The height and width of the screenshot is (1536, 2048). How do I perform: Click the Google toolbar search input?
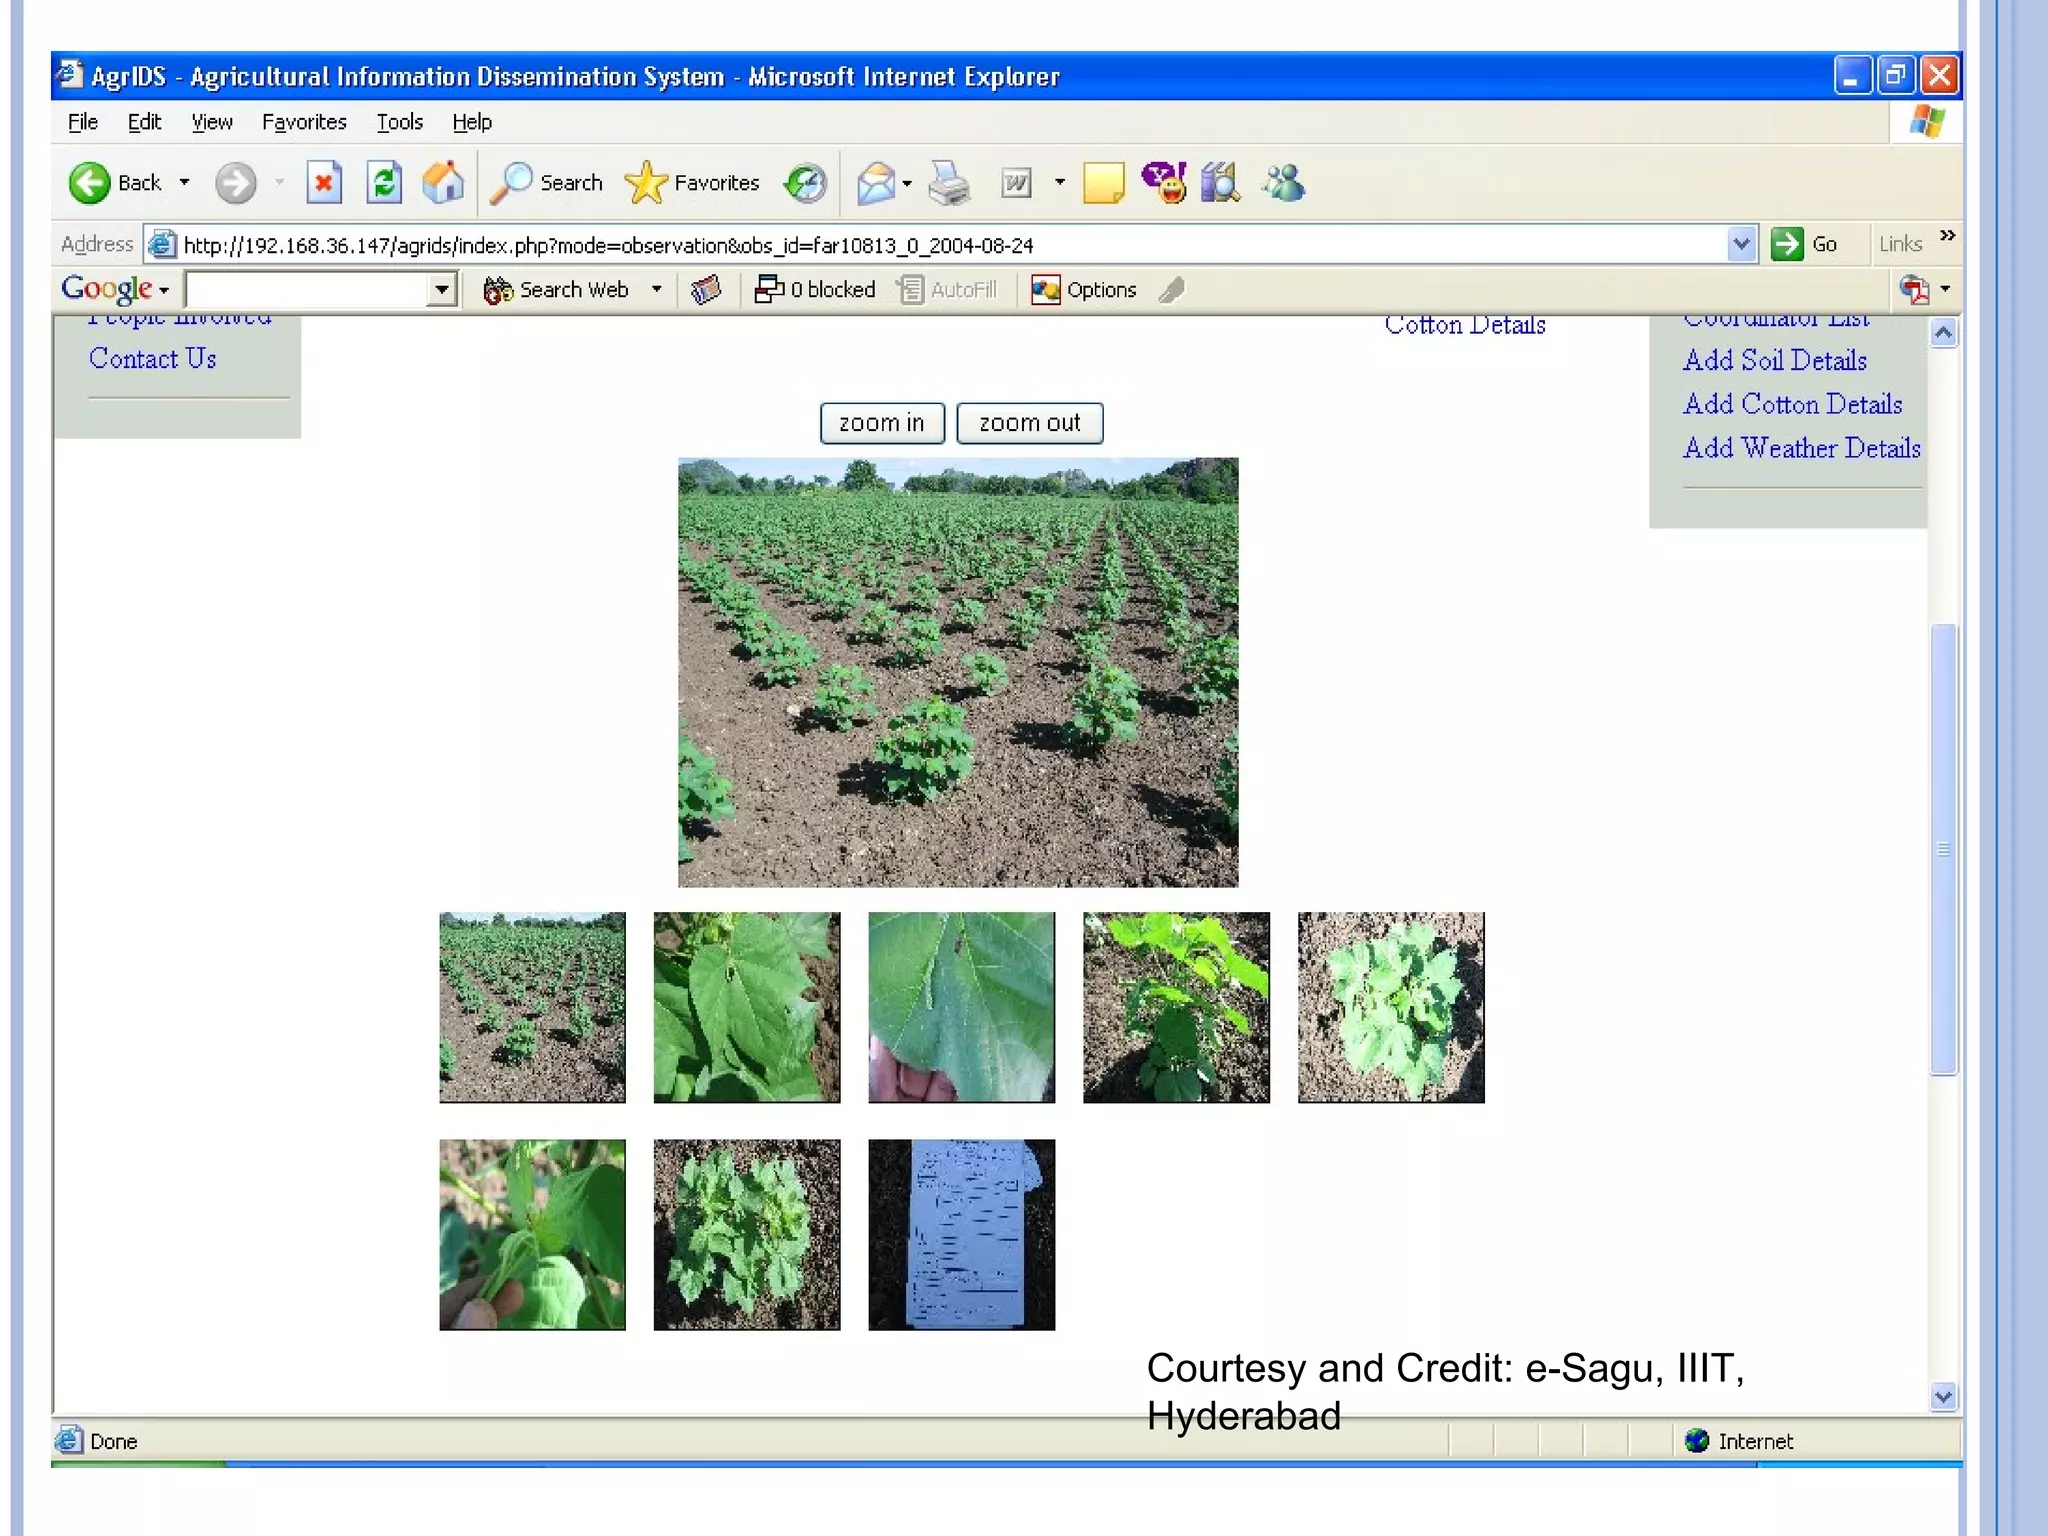coord(308,290)
